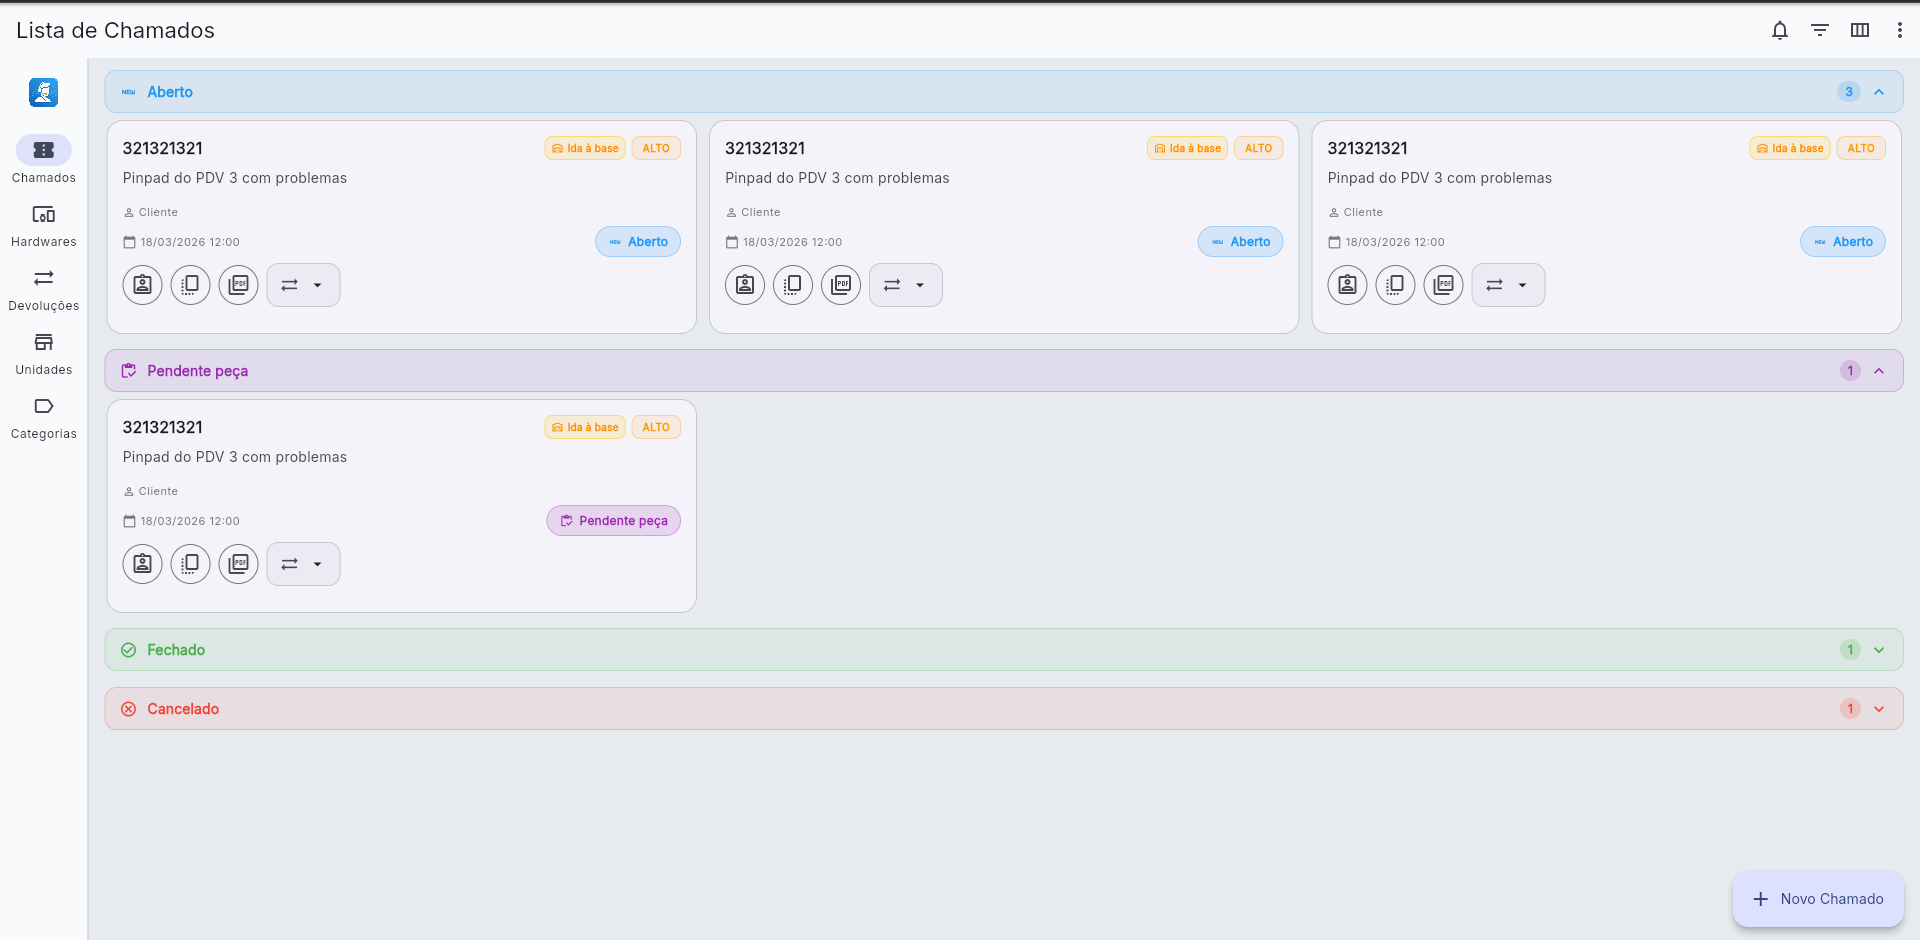Open status change dropdown on Pendente peça card
Screen dimensions: 1920x940
(303, 564)
